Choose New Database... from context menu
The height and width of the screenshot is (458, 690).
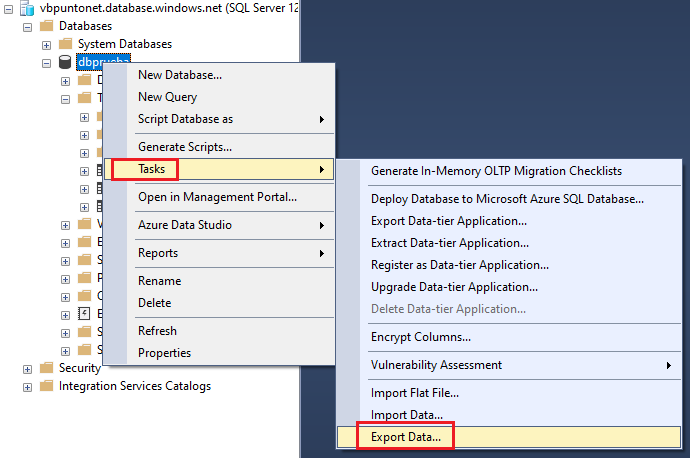click(219, 75)
